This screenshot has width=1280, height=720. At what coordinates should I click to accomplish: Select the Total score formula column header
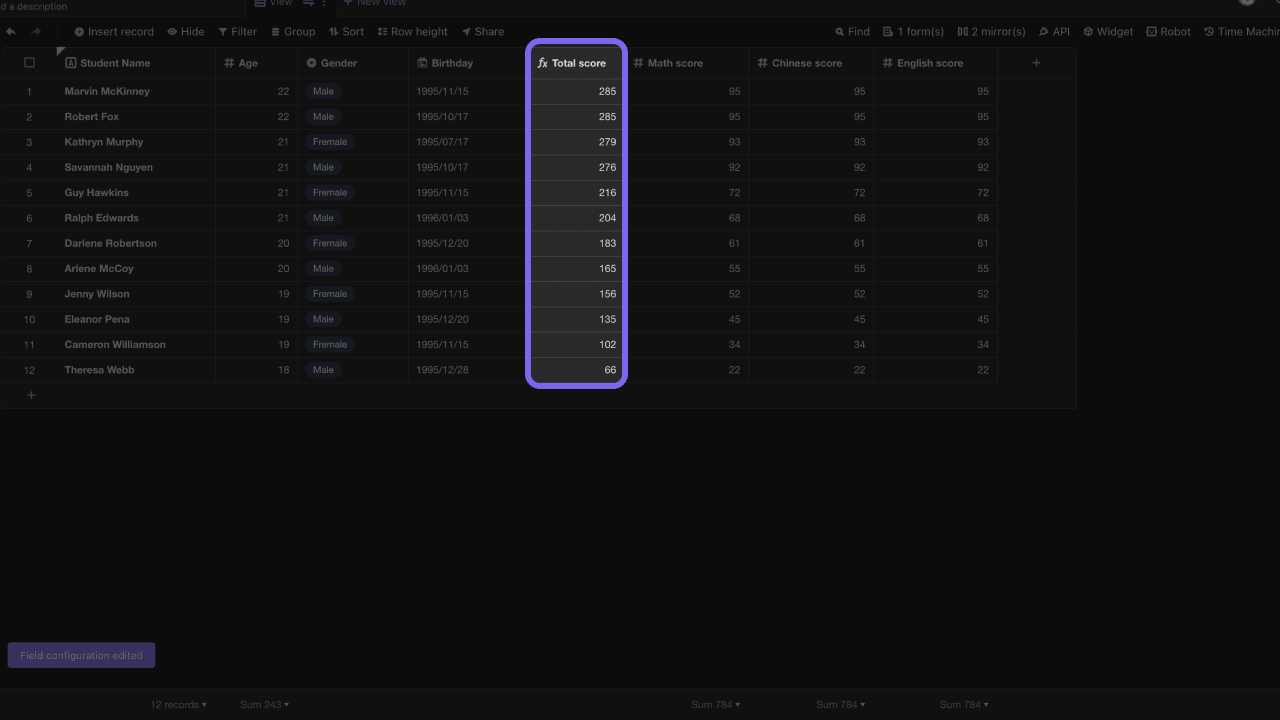pyautogui.click(x=576, y=63)
